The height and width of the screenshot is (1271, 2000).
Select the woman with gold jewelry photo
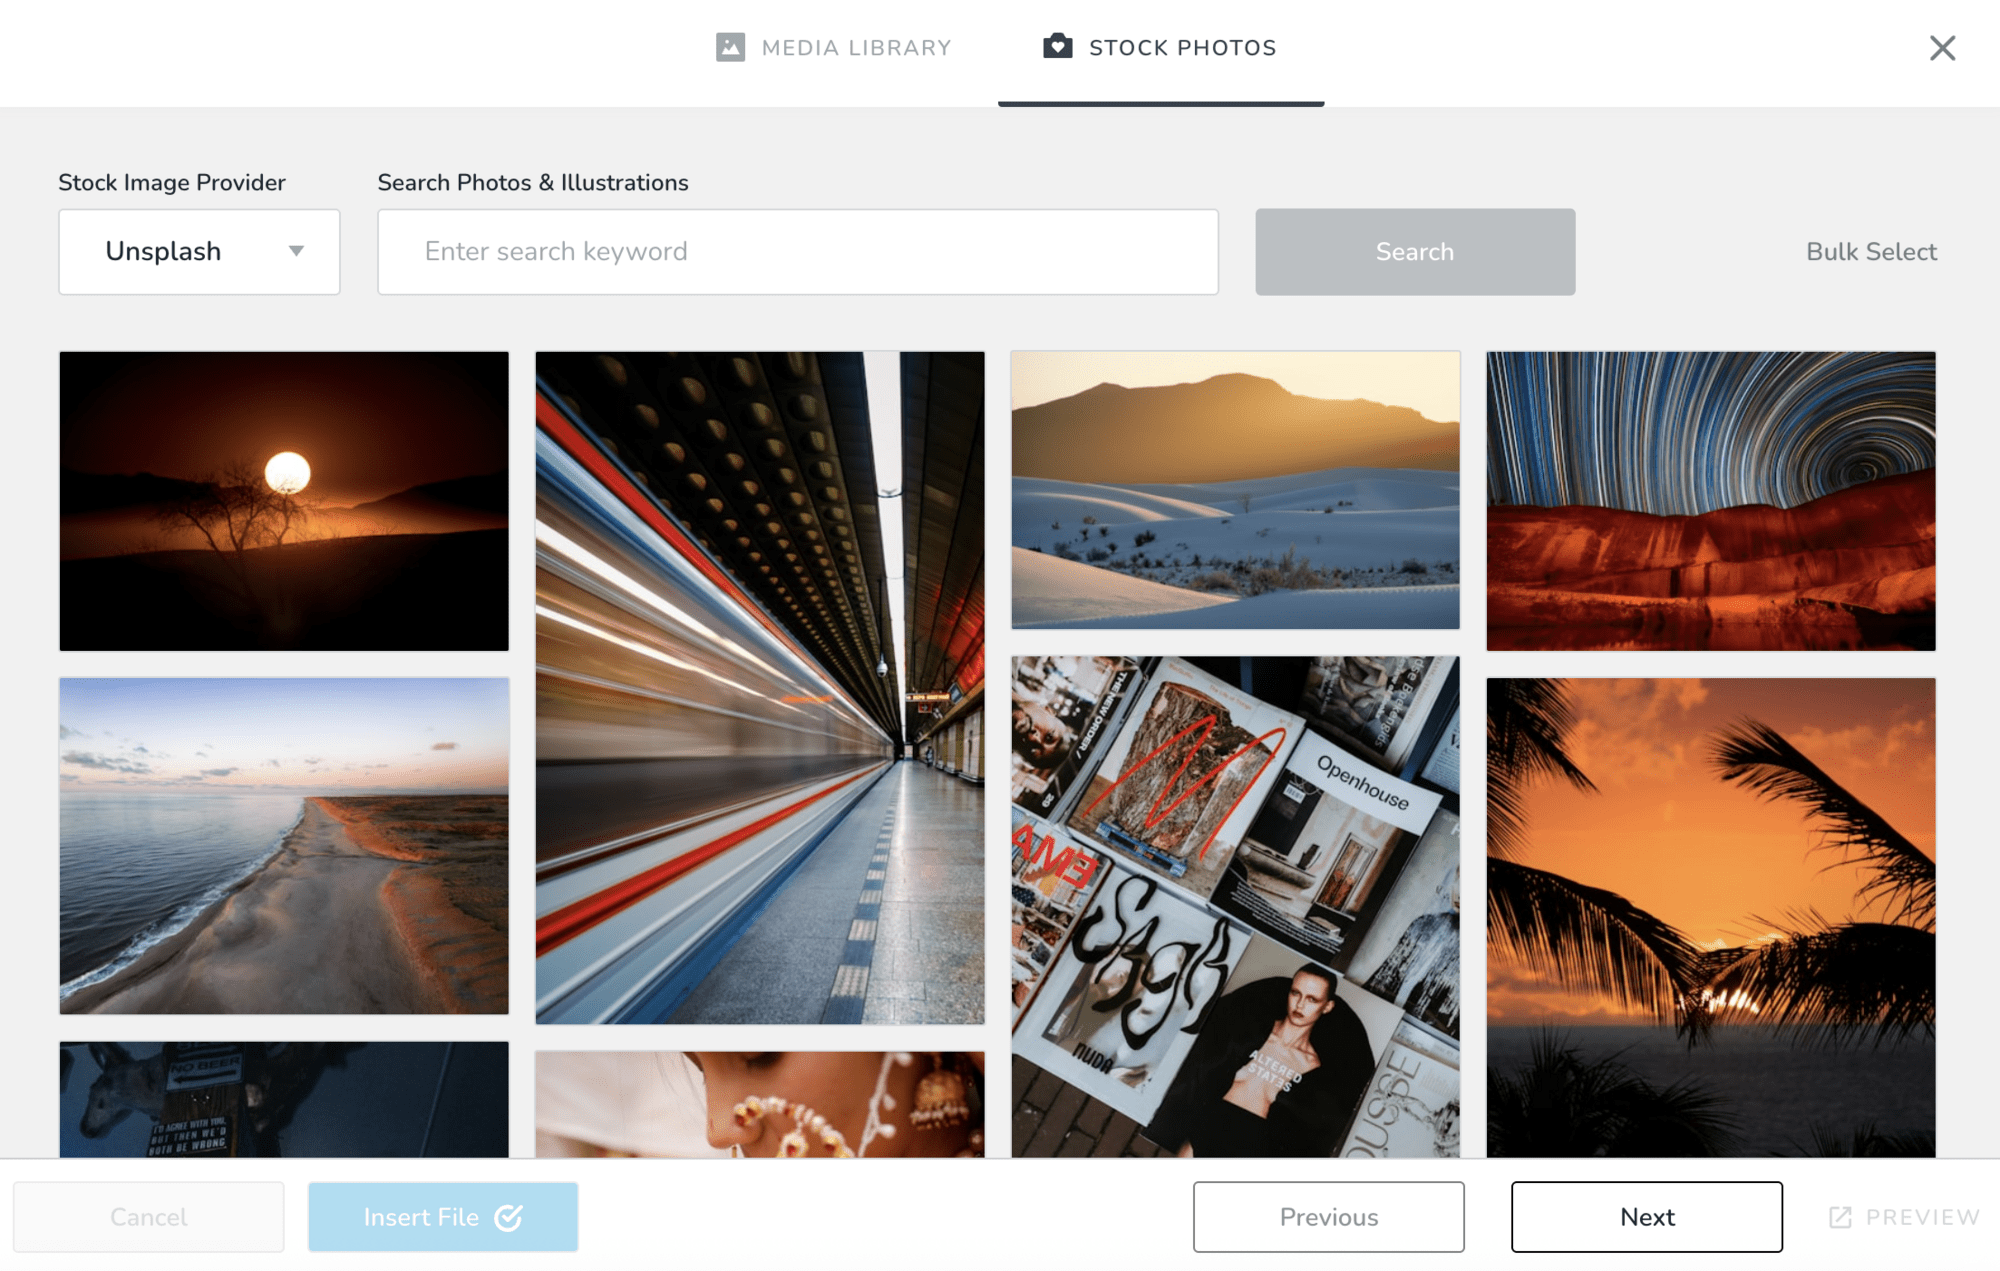(x=760, y=1104)
